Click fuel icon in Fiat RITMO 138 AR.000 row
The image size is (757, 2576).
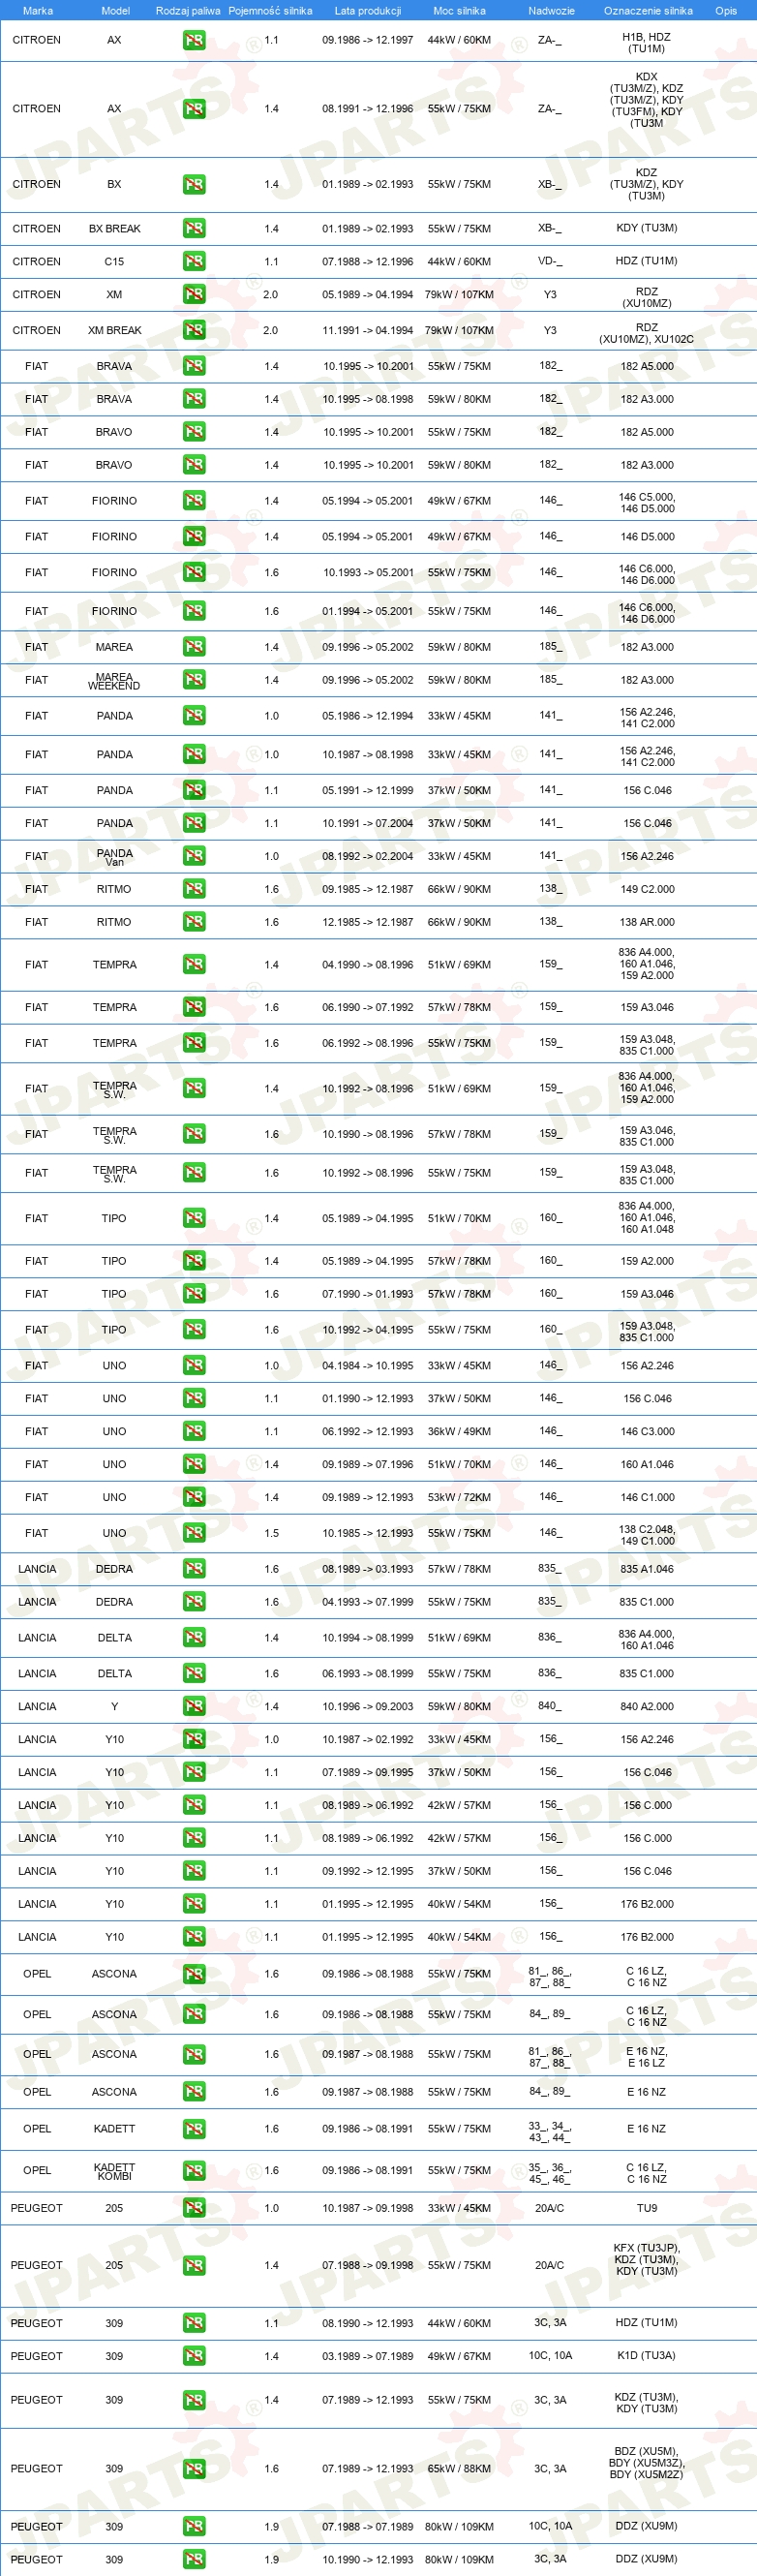point(194,922)
